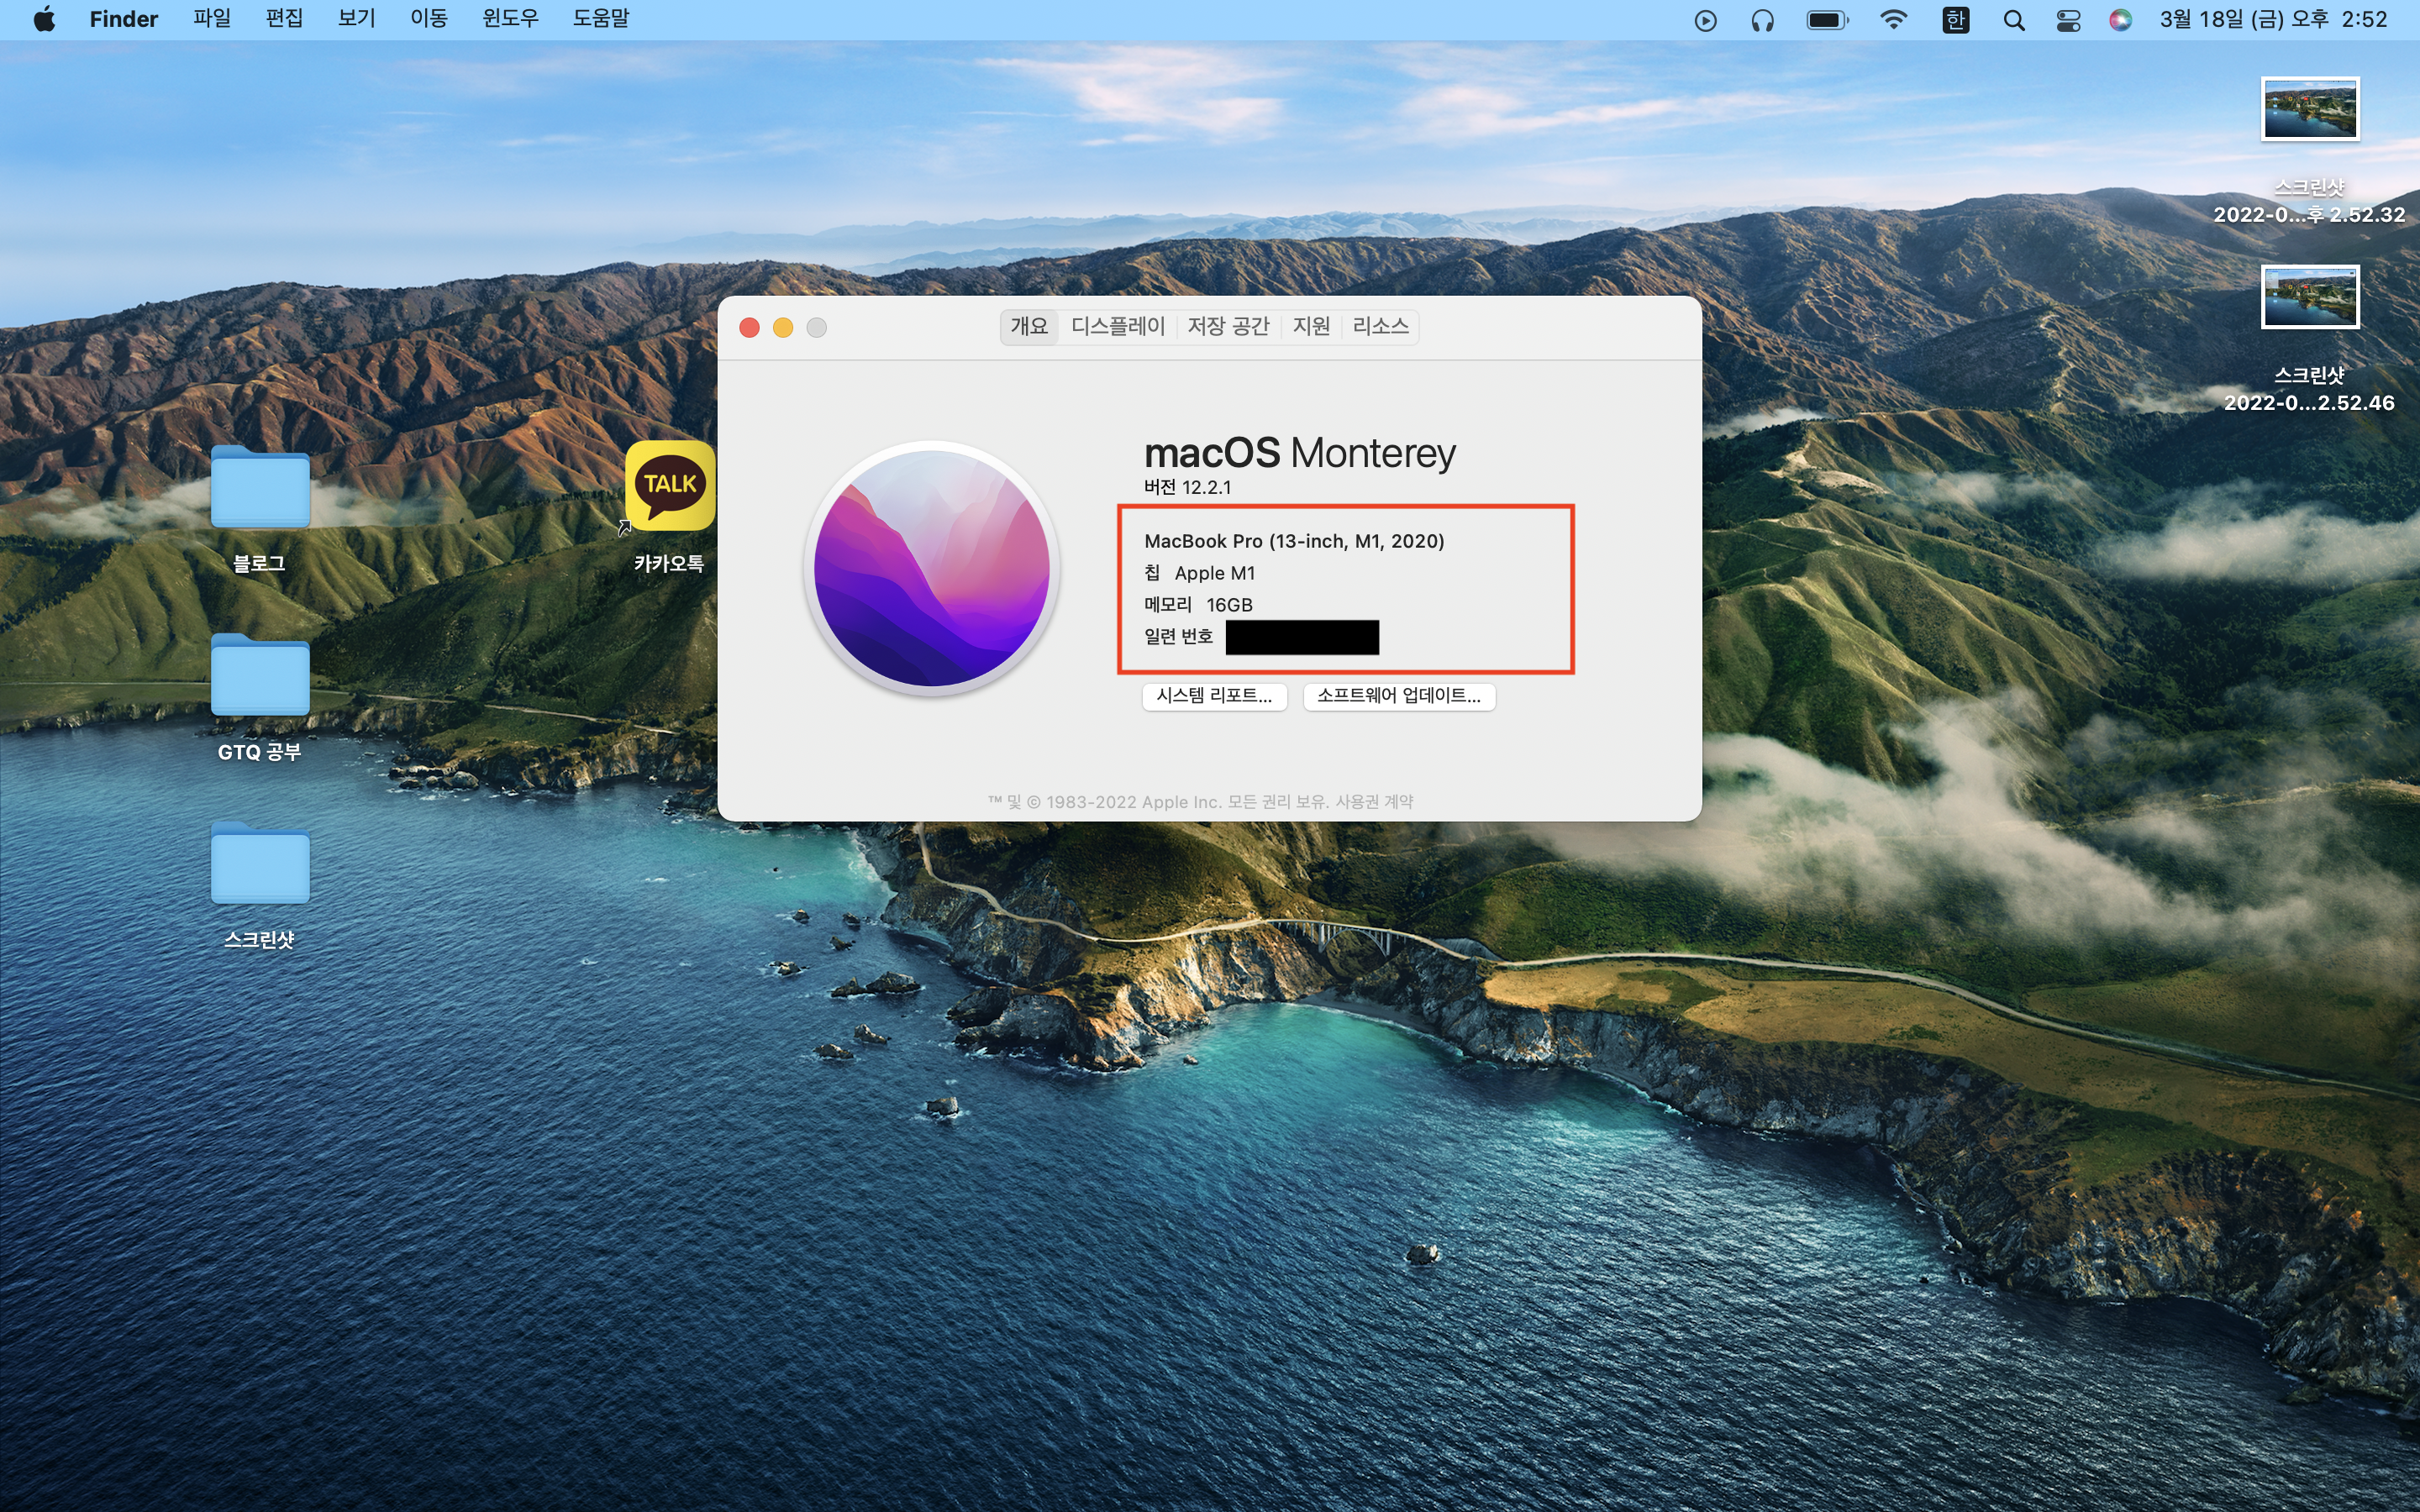Image resolution: width=2420 pixels, height=1512 pixels.
Task: Click the battery status icon
Action: (x=1827, y=20)
